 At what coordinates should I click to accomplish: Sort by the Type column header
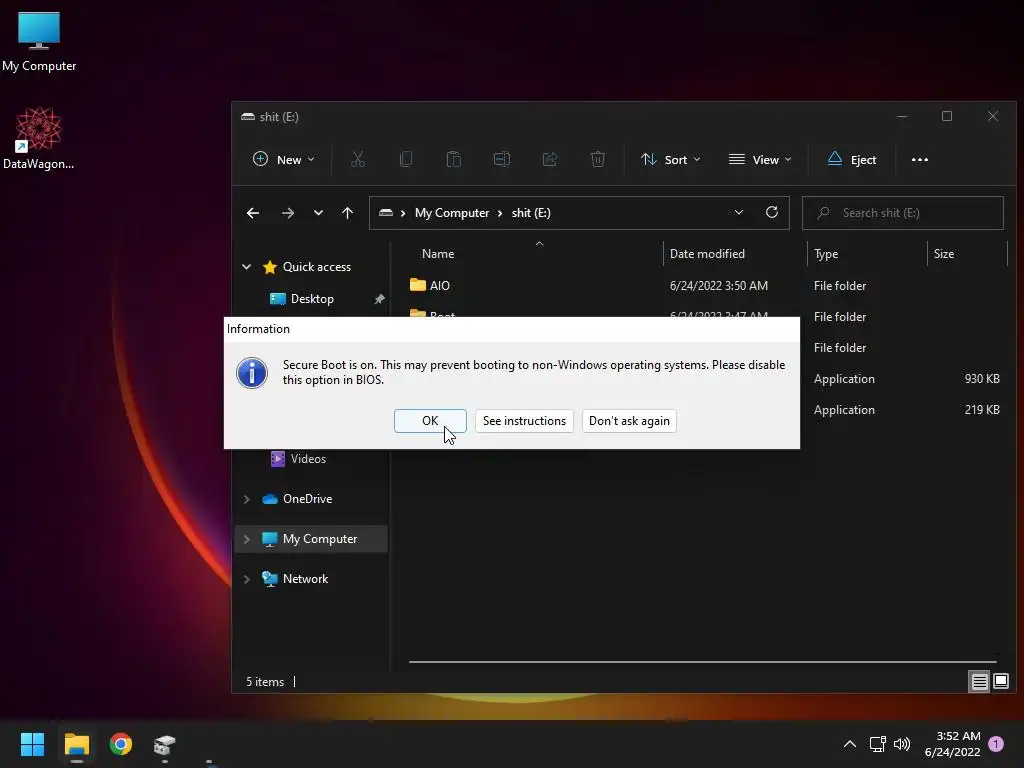pyautogui.click(x=826, y=254)
